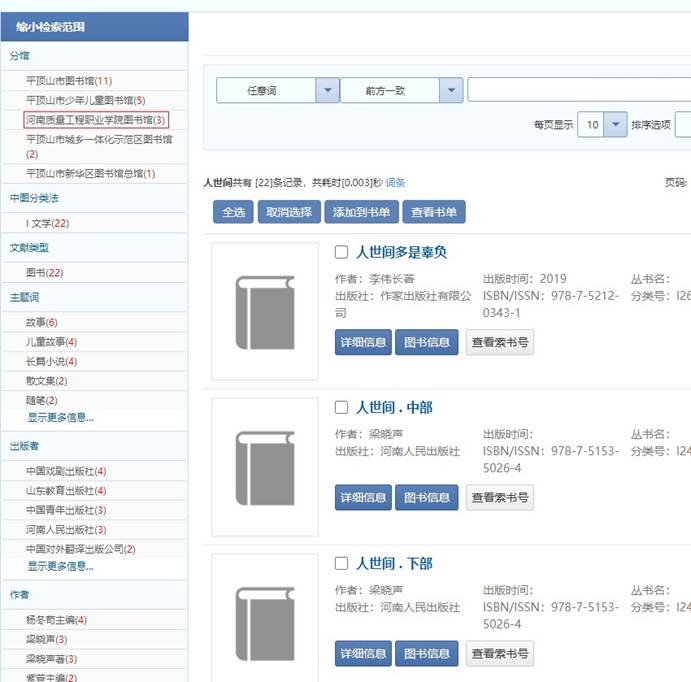Screen dimensions: 691x682
Task: Filter by 河南质量工程职业学院图书馆
Action: [96, 120]
